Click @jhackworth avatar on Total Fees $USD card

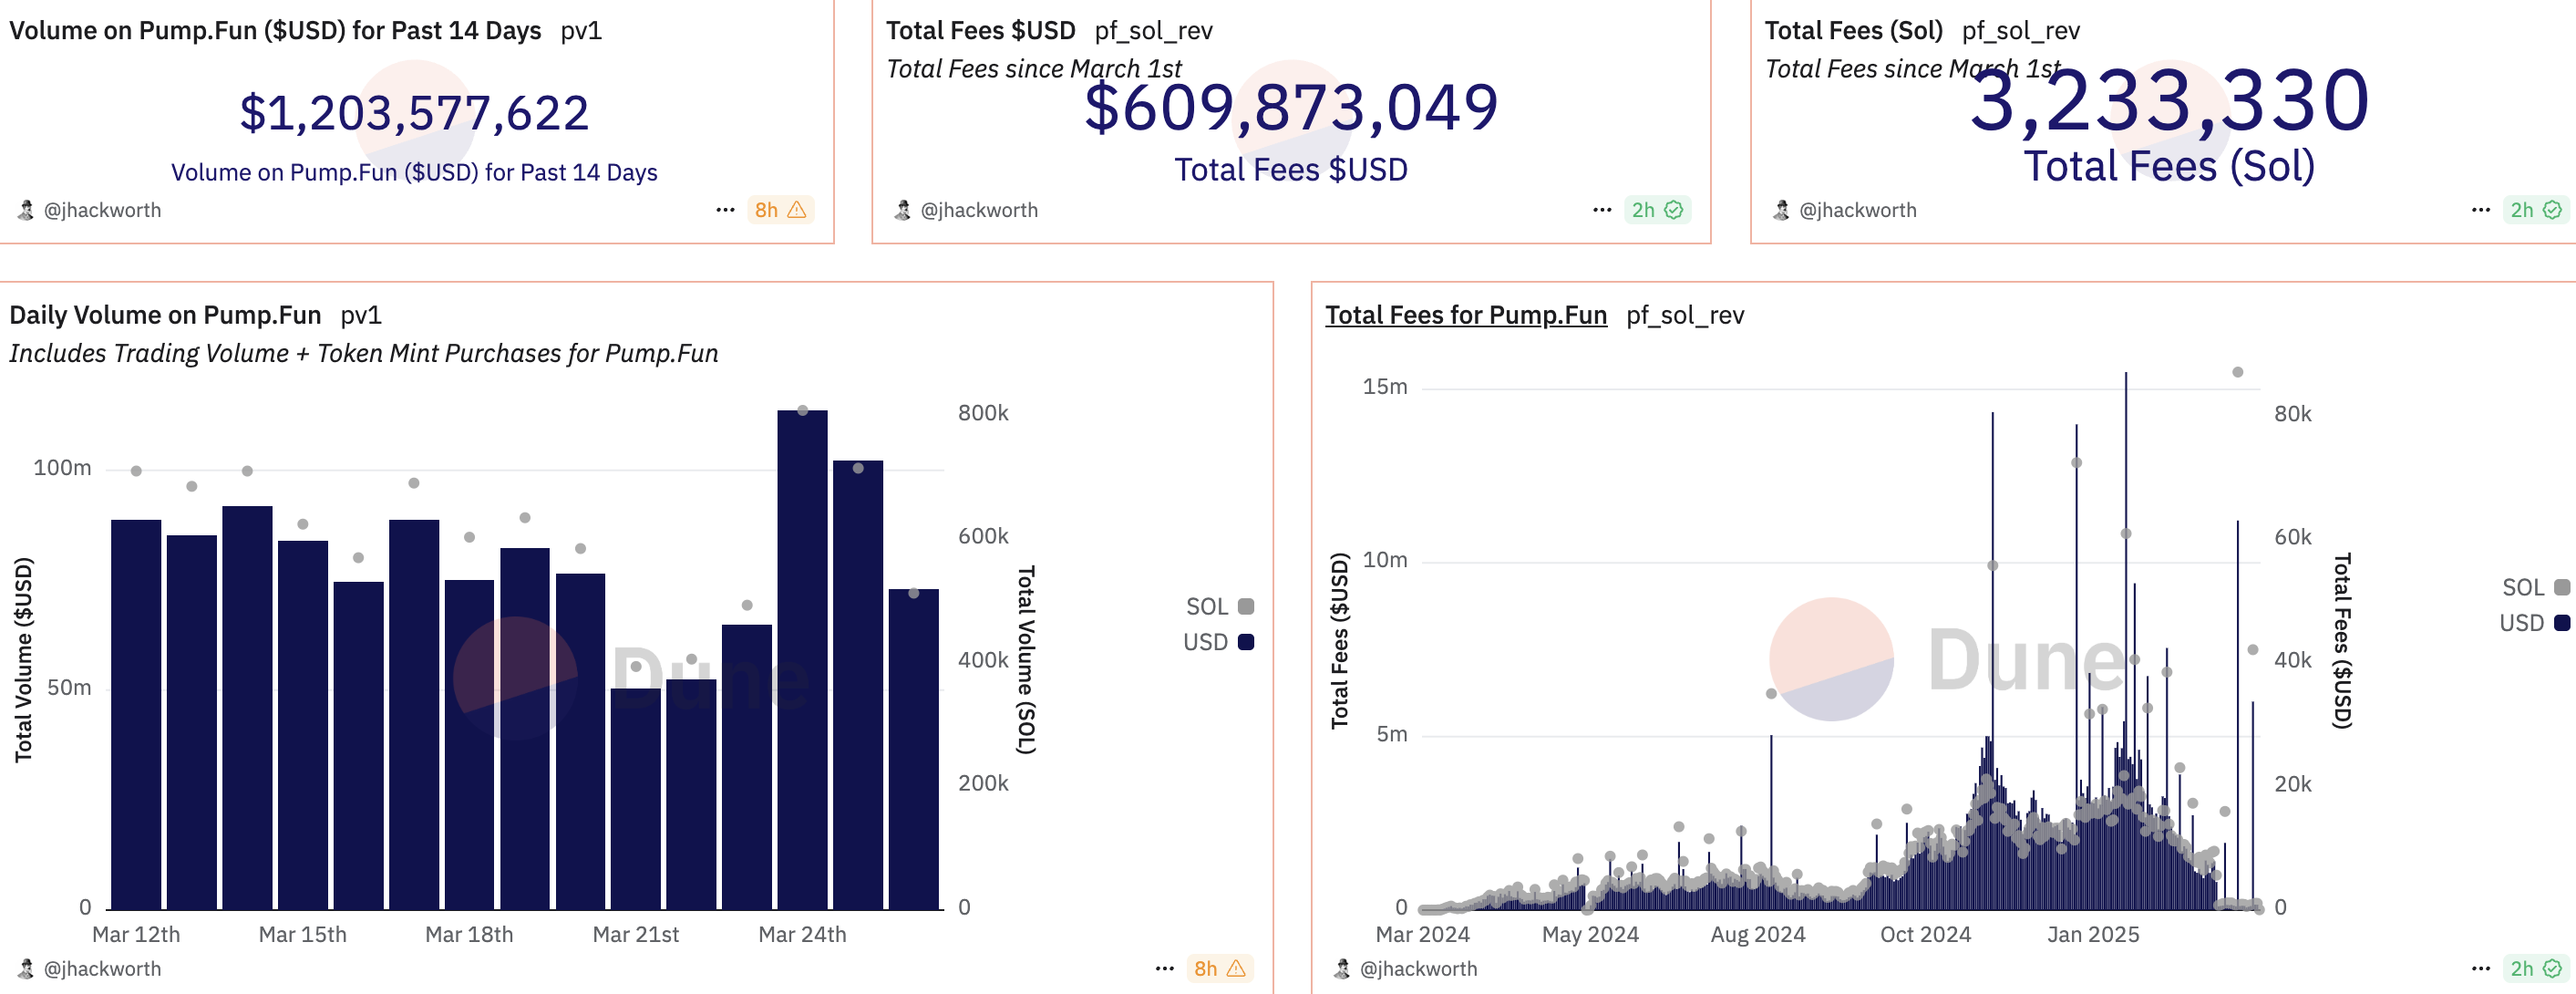tap(902, 210)
